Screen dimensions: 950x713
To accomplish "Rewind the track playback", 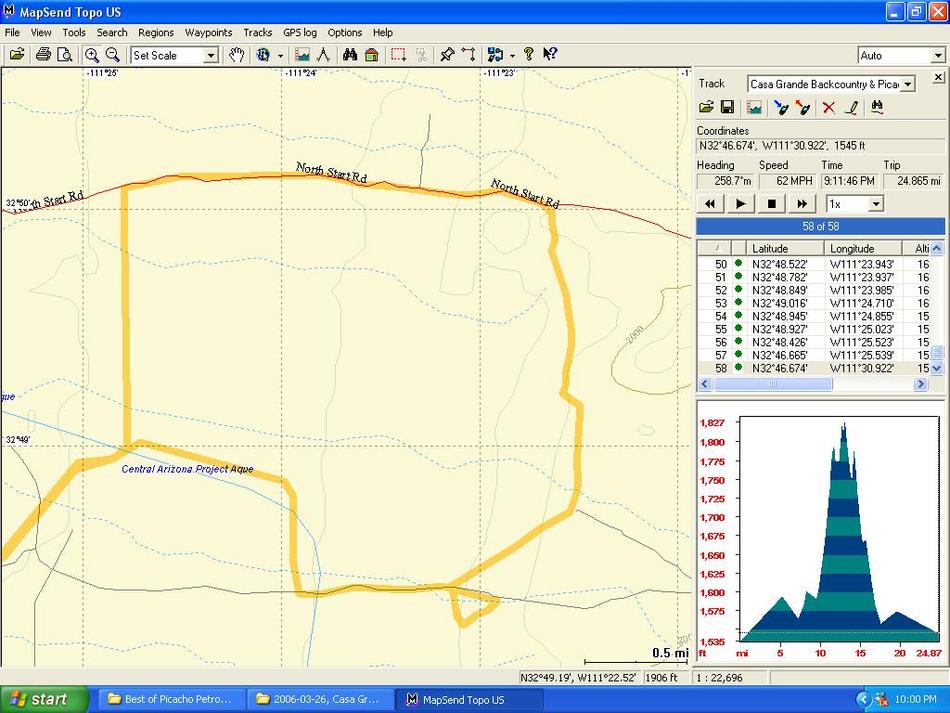I will tap(710, 204).
